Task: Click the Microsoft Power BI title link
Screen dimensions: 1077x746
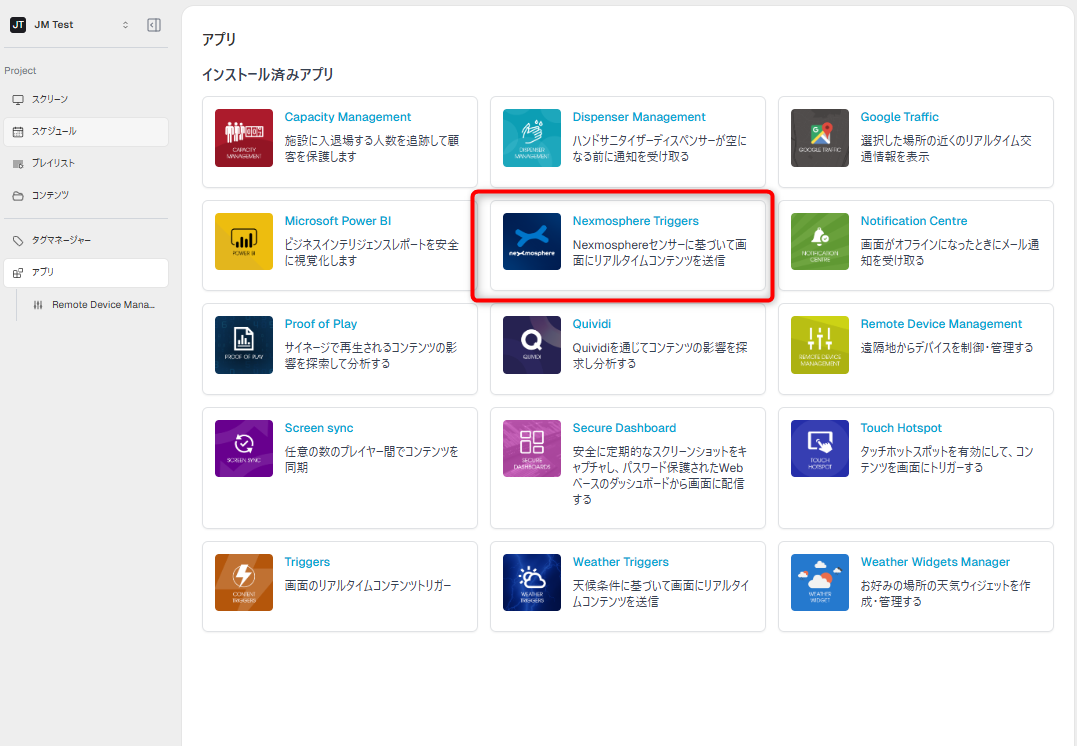Action: point(338,221)
